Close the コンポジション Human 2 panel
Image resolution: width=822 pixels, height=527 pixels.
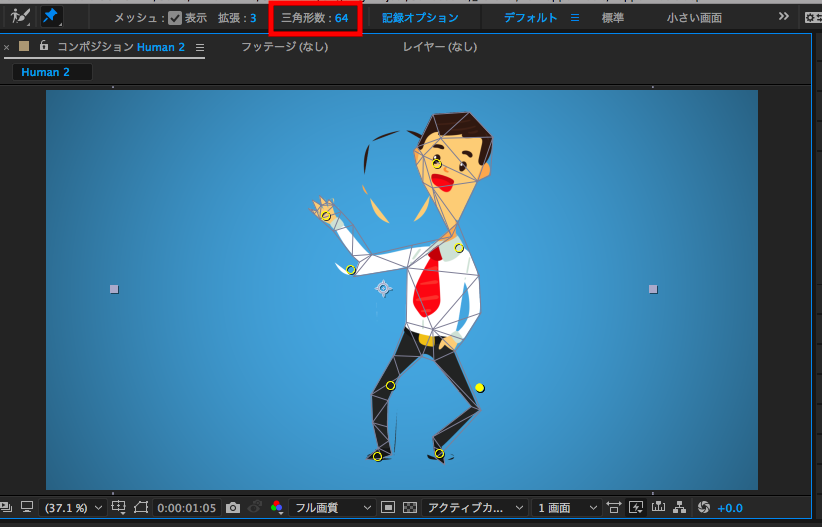[x=7, y=48]
